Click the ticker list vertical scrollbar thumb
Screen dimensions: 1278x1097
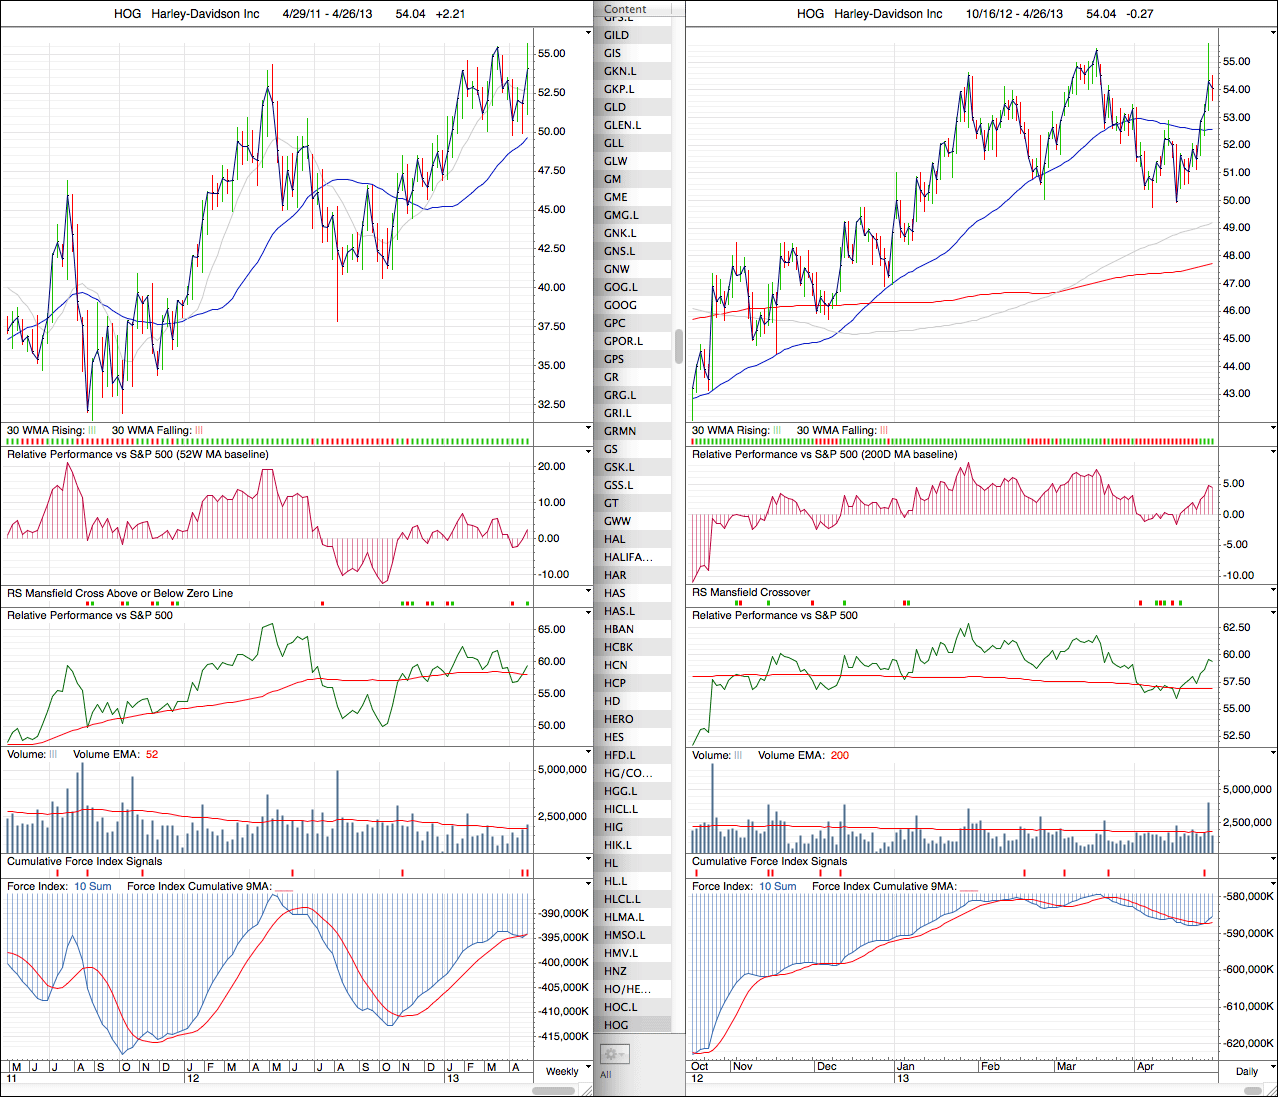(x=680, y=346)
